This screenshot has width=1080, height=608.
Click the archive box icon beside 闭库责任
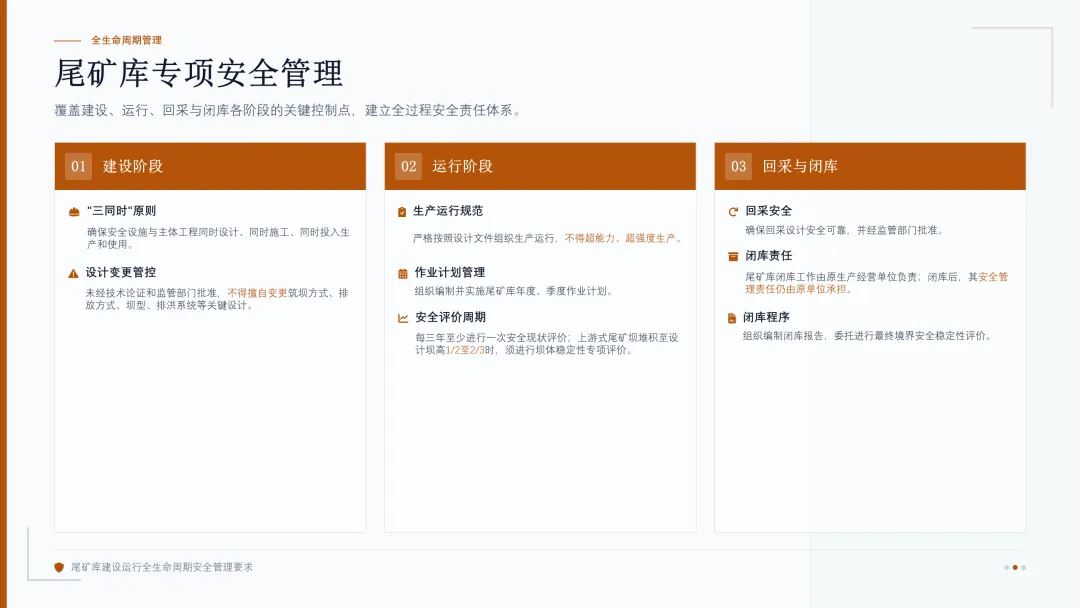(x=733, y=256)
